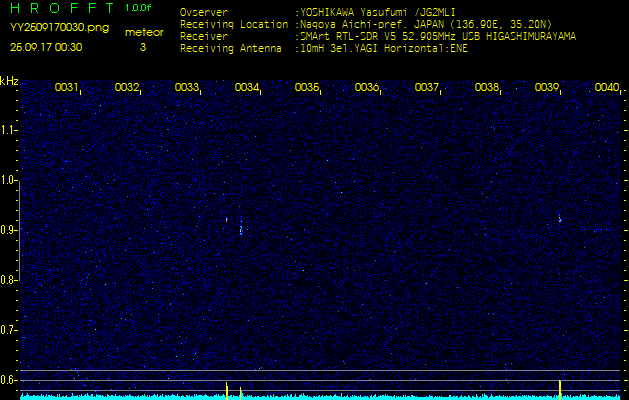Select the Receiving Location text line

pyautogui.click(x=376, y=24)
